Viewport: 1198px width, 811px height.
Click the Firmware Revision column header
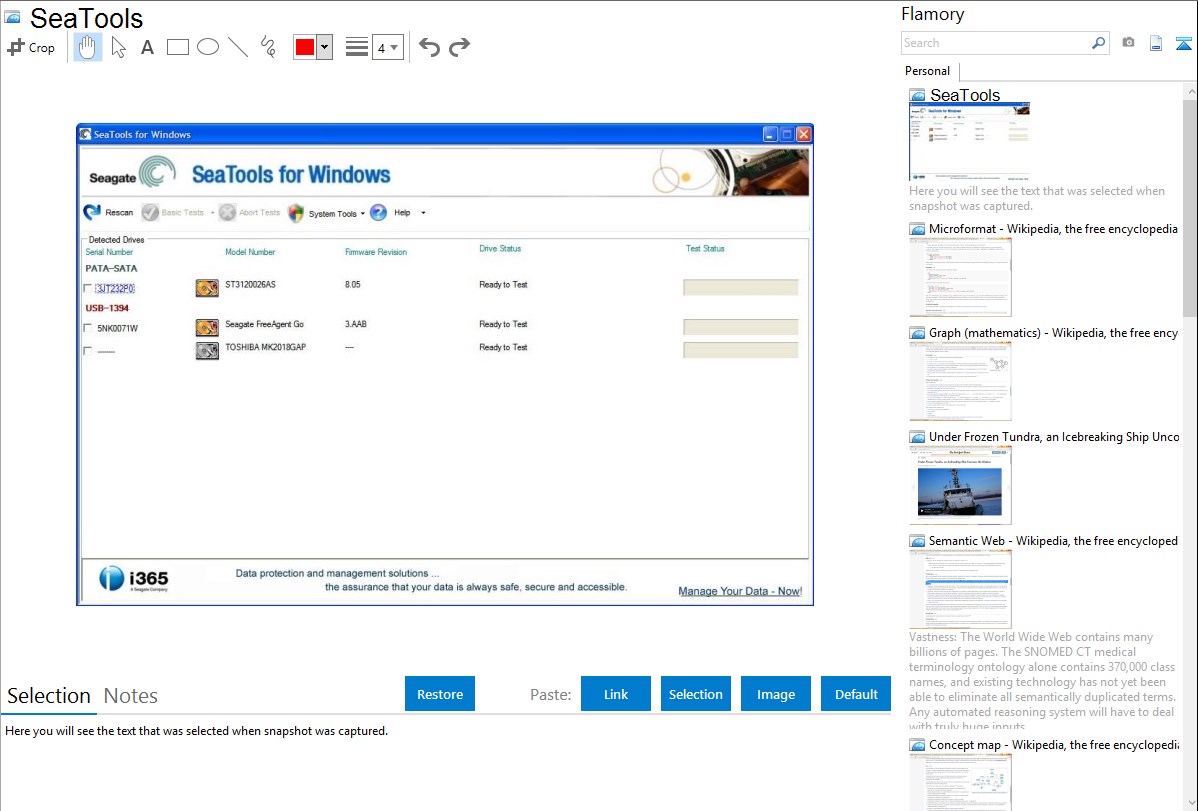coord(376,251)
